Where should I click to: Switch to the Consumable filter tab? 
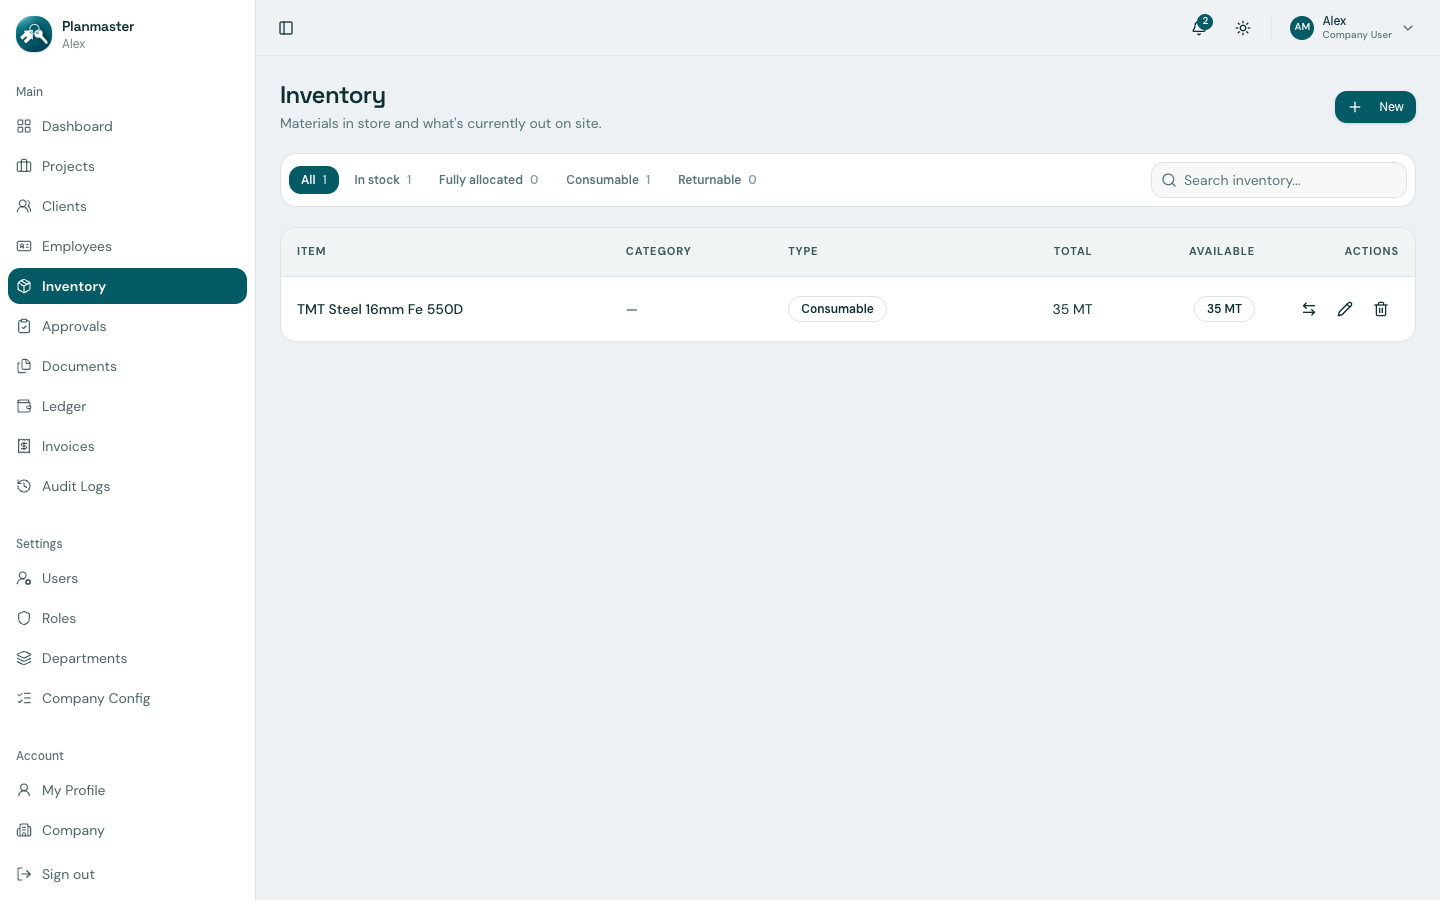click(608, 180)
